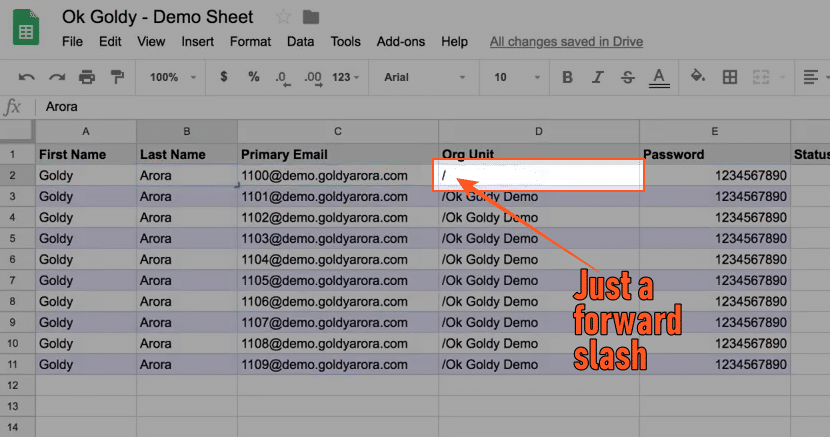The image size is (830, 437).
Task: Select password cell in row 11
Action: pos(715,365)
